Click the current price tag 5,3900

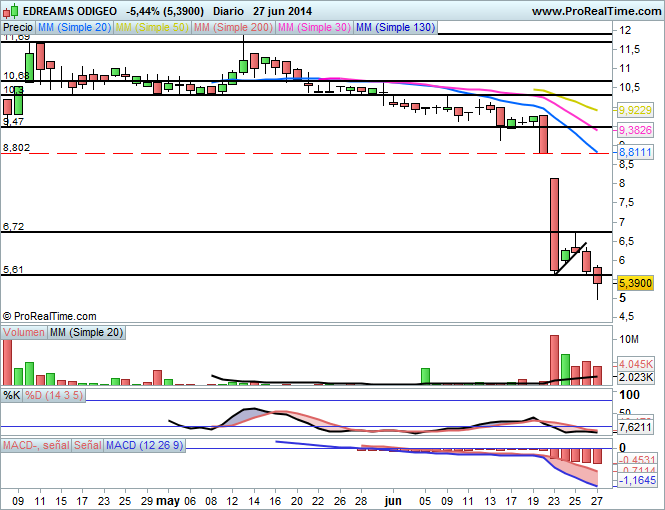pos(635,283)
